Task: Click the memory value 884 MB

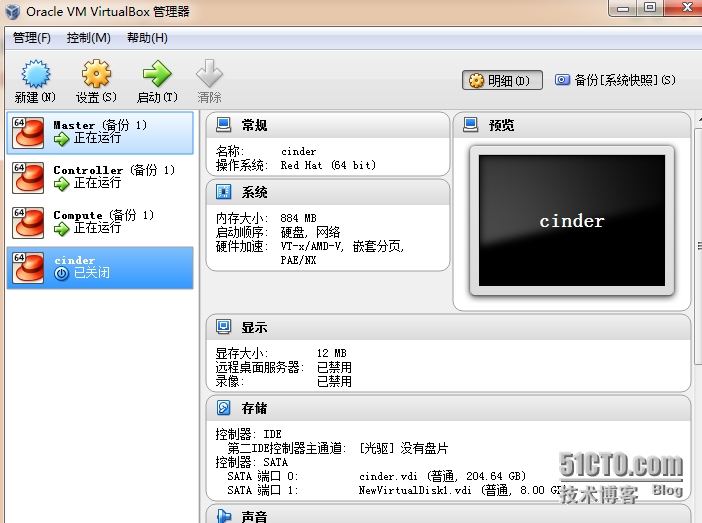Action: pos(298,218)
